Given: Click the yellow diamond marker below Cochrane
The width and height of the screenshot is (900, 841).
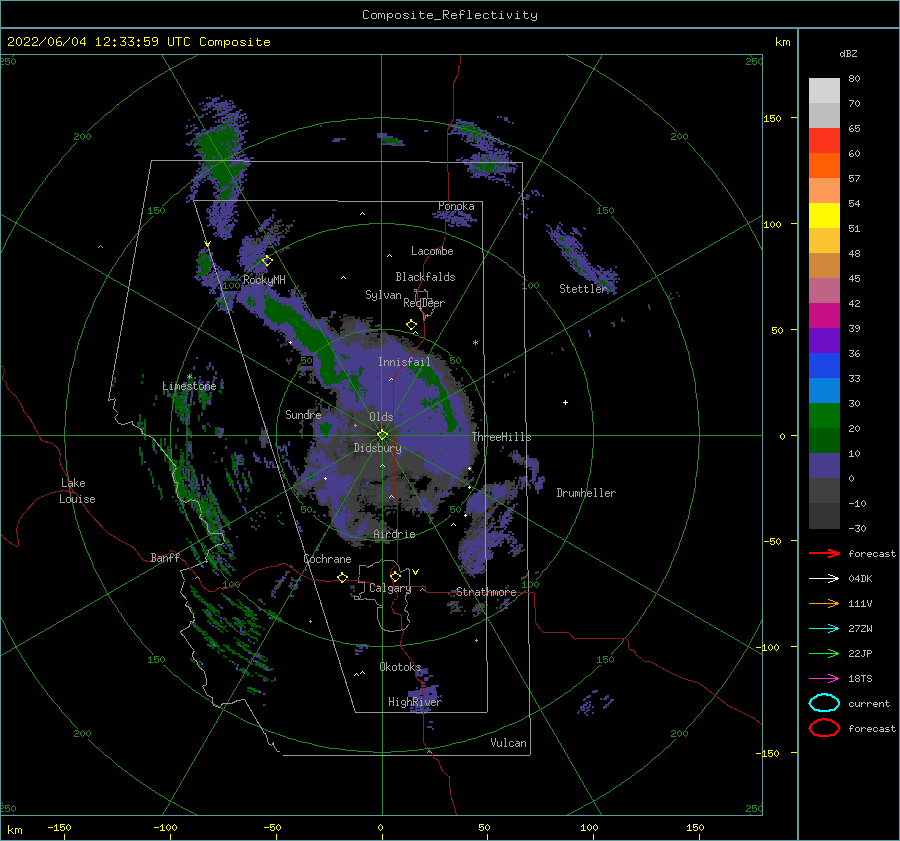Looking at the screenshot, I should 343,578.
